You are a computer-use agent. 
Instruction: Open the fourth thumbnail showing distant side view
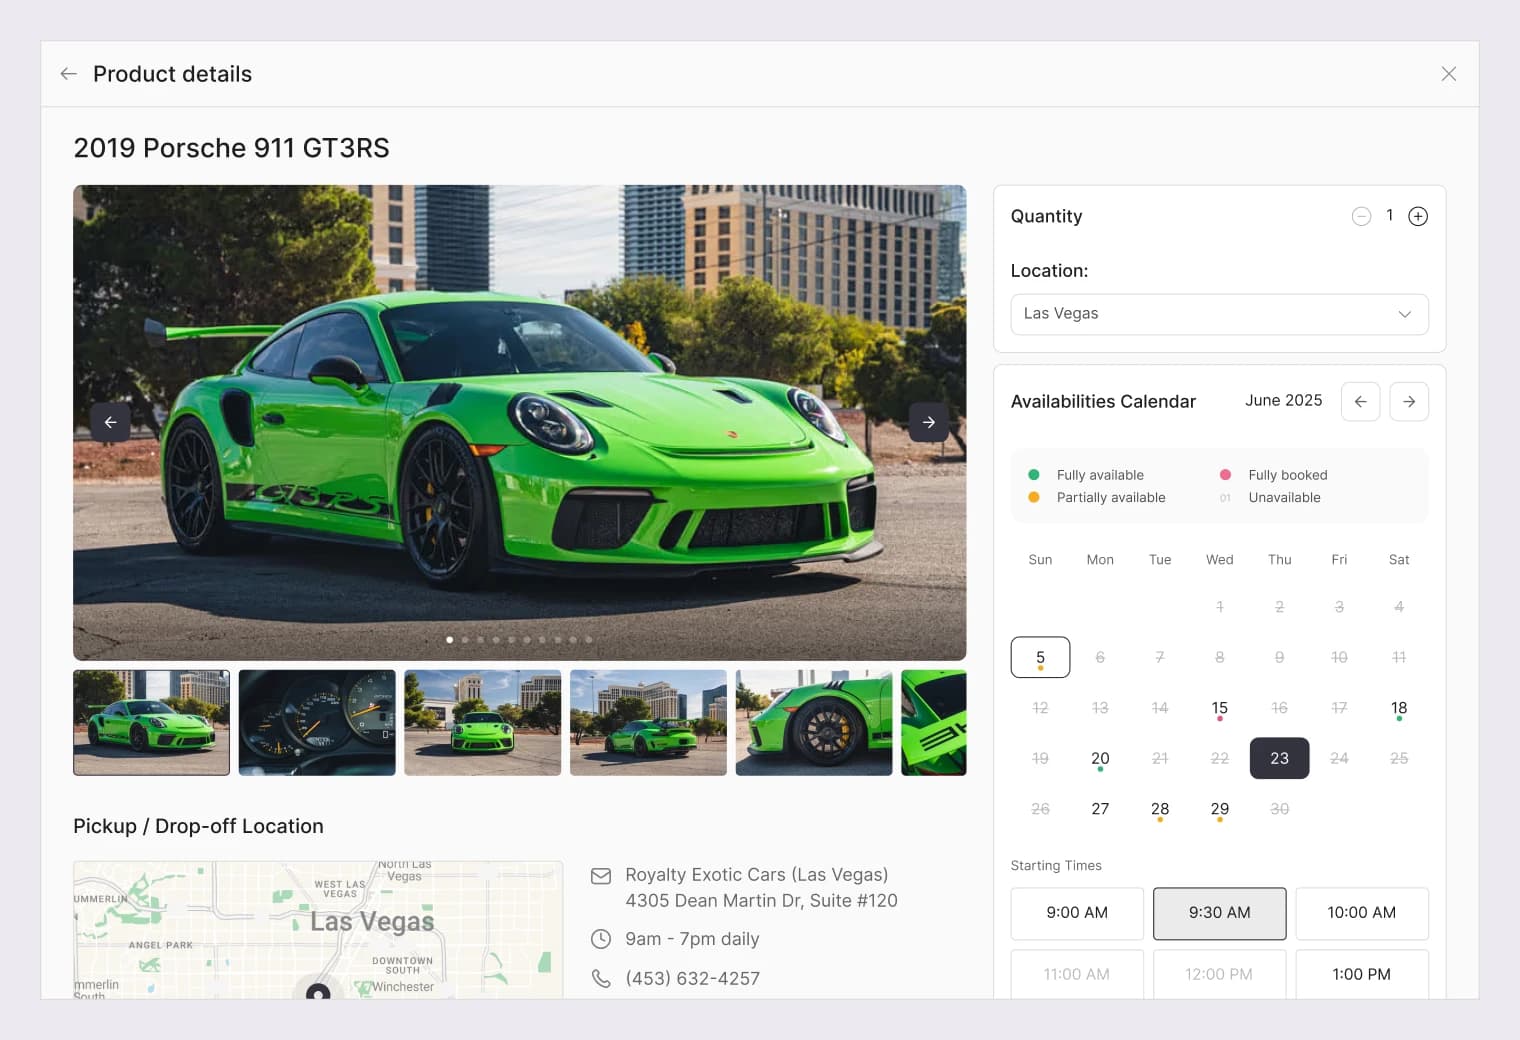click(x=648, y=723)
